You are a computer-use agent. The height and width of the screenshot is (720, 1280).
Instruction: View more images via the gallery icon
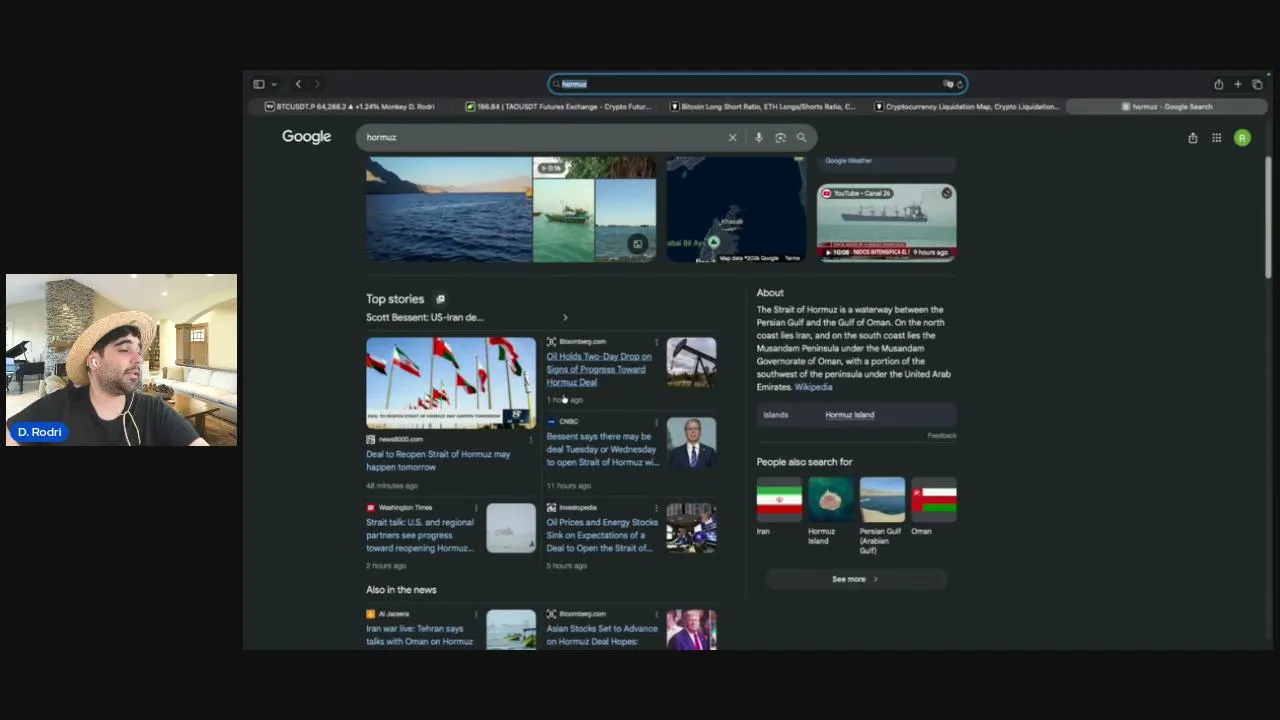[637, 244]
